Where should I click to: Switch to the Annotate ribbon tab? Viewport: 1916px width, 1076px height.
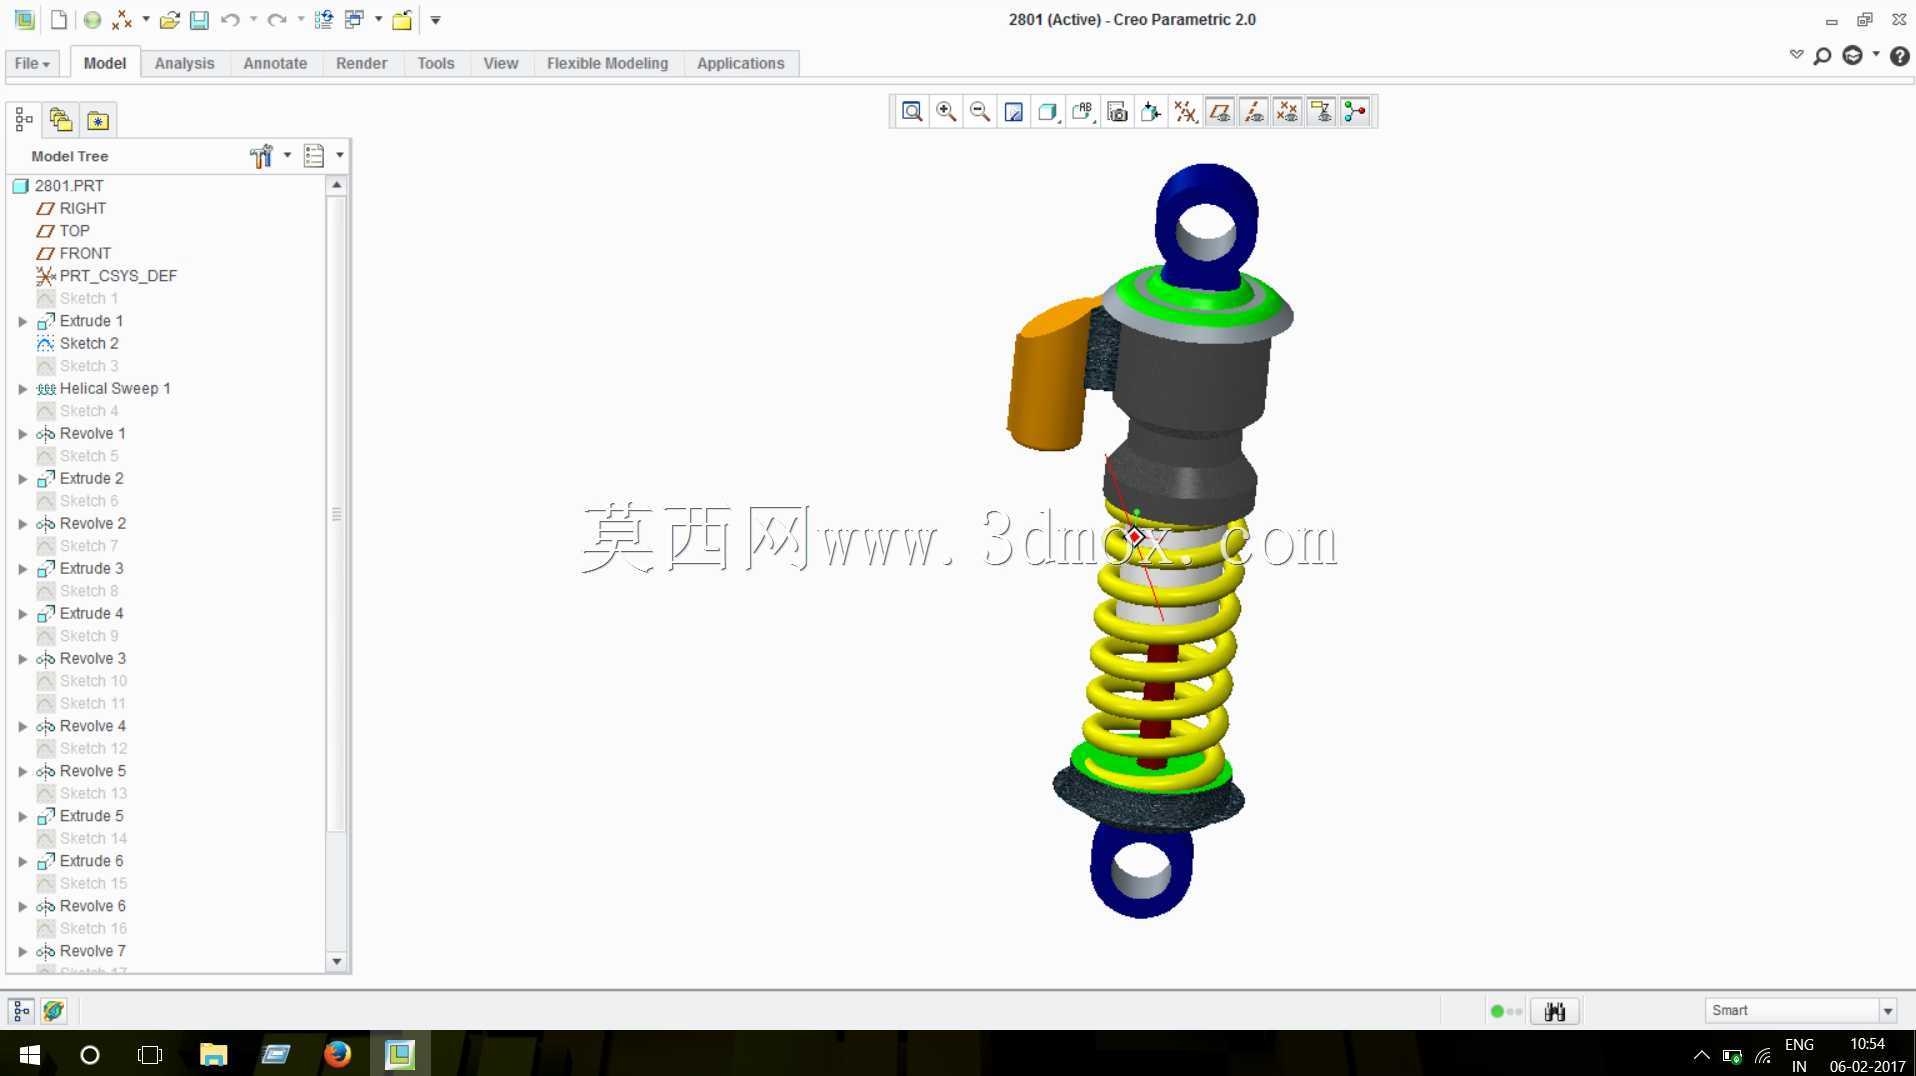275,63
